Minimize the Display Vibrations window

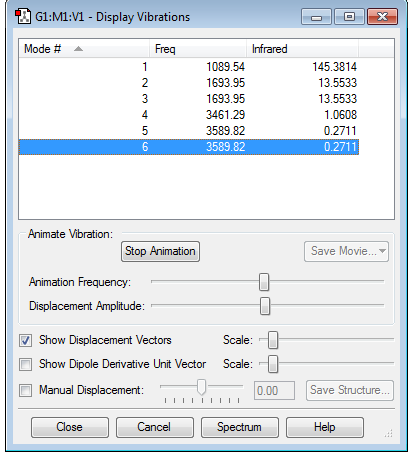click(316, 17)
